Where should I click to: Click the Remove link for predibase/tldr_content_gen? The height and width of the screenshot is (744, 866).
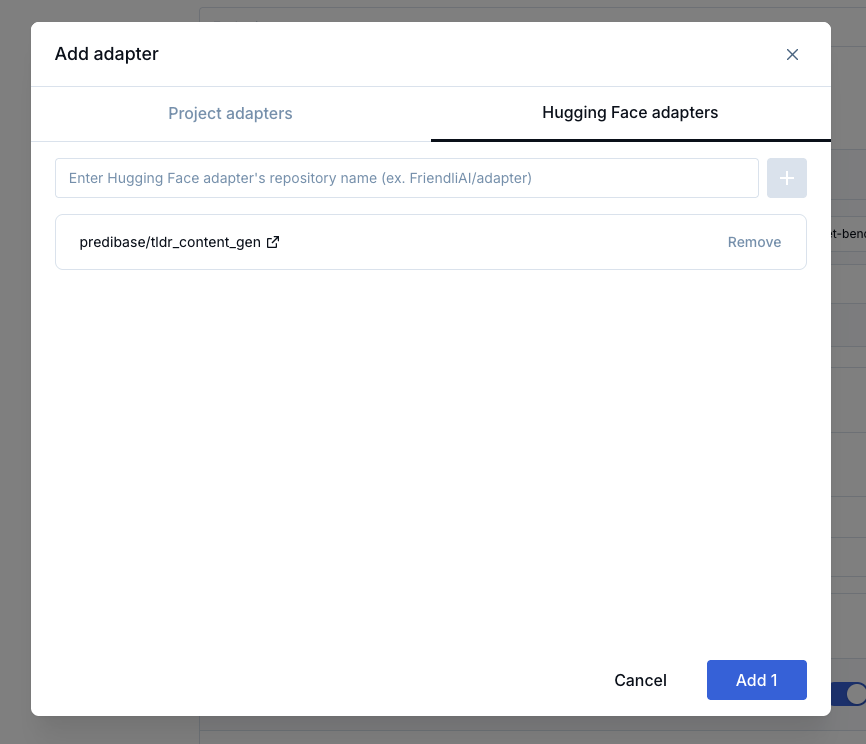pos(754,241)
